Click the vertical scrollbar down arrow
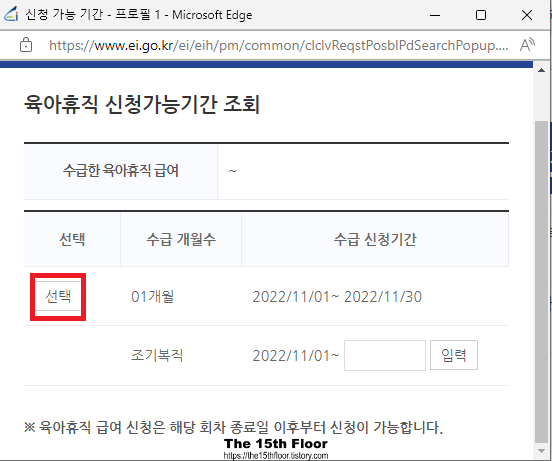 pyautogui.click(x=541, y=451)
